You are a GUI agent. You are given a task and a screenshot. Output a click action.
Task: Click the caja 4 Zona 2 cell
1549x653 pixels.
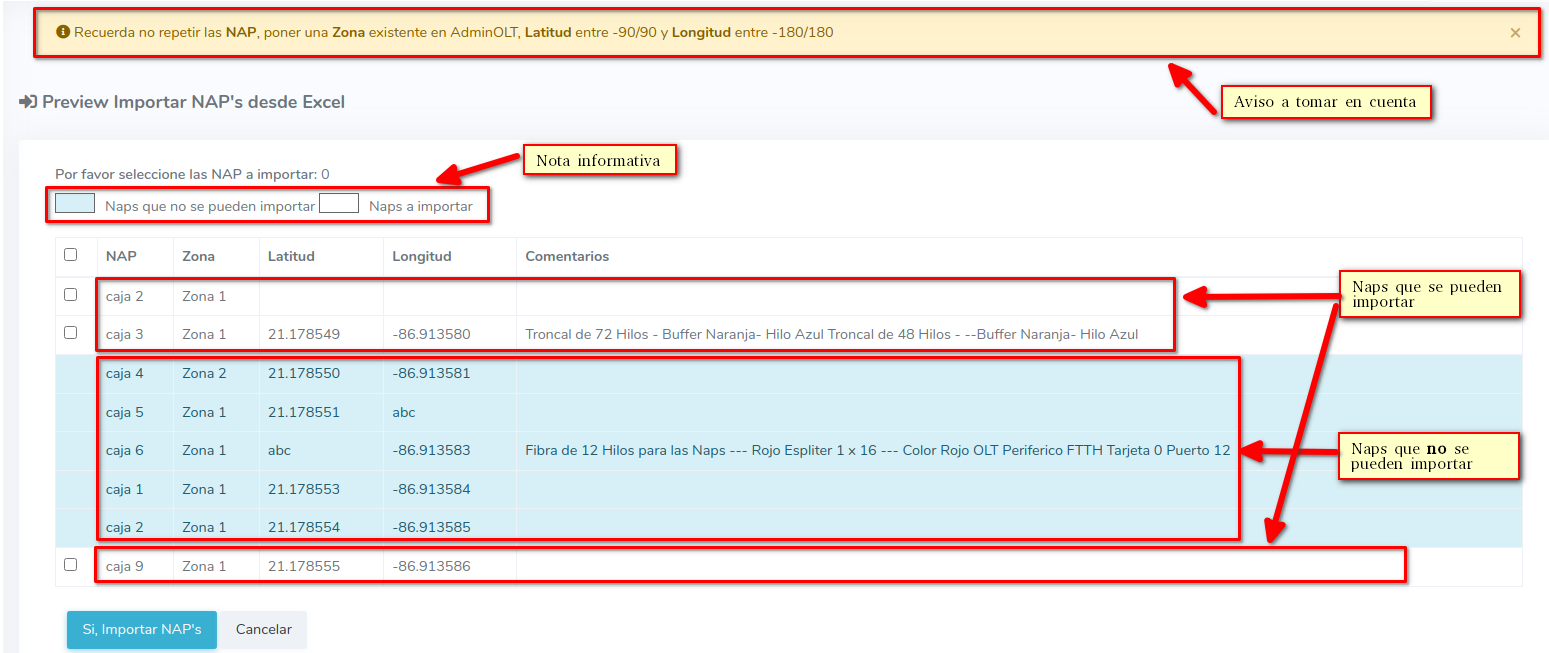click(204, 374)
